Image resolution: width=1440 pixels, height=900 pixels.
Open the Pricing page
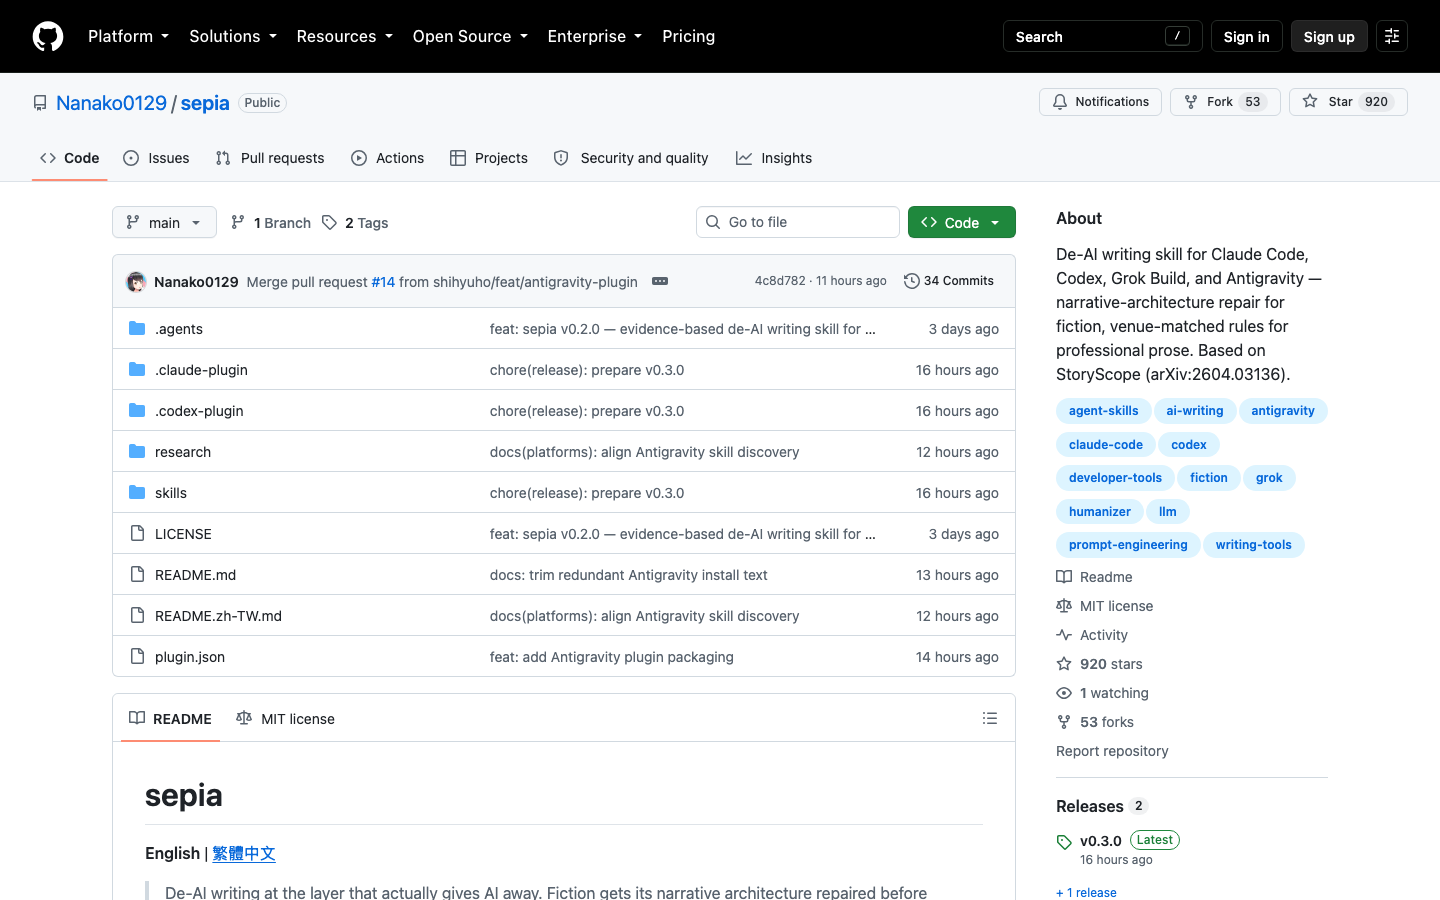688,36
